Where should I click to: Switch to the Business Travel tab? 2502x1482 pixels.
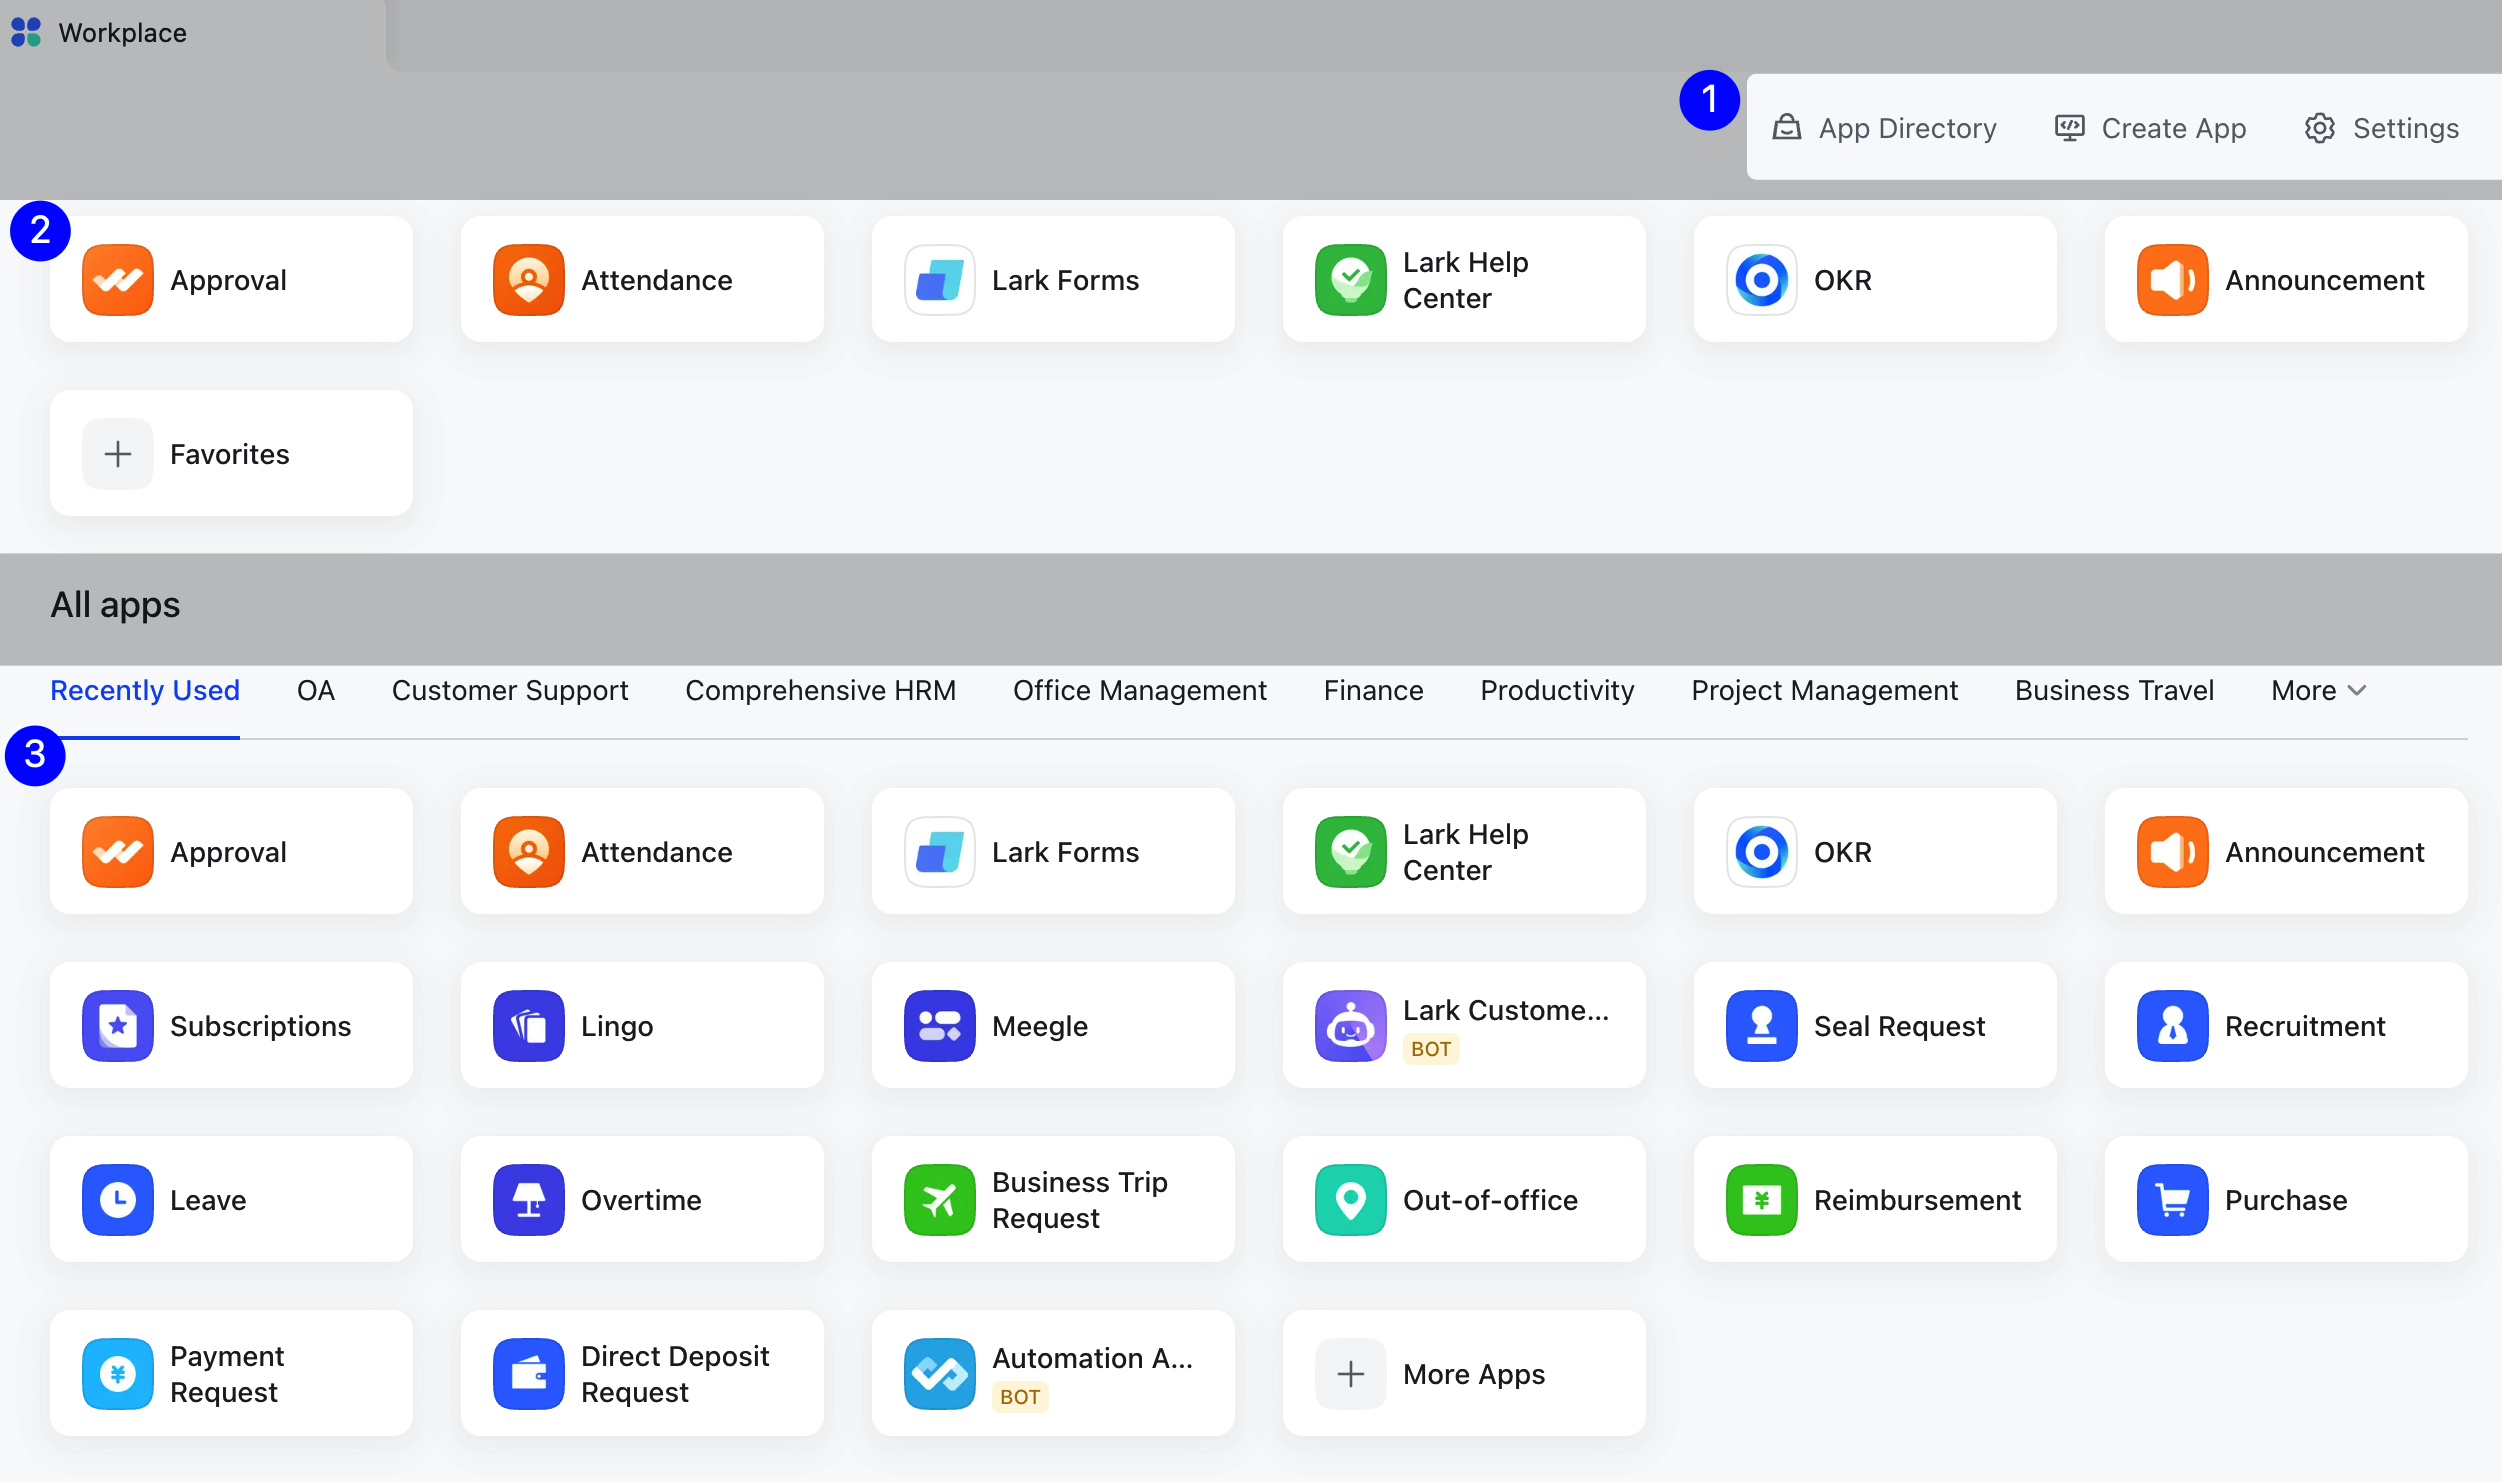click(2114, 690)
